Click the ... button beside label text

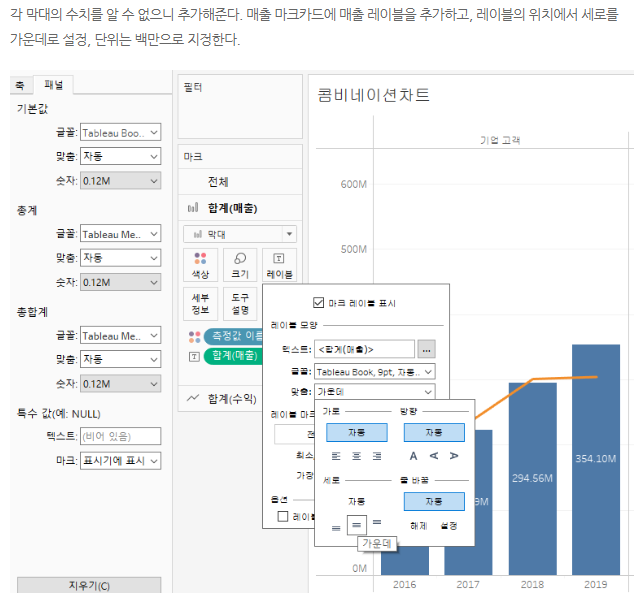426,349
